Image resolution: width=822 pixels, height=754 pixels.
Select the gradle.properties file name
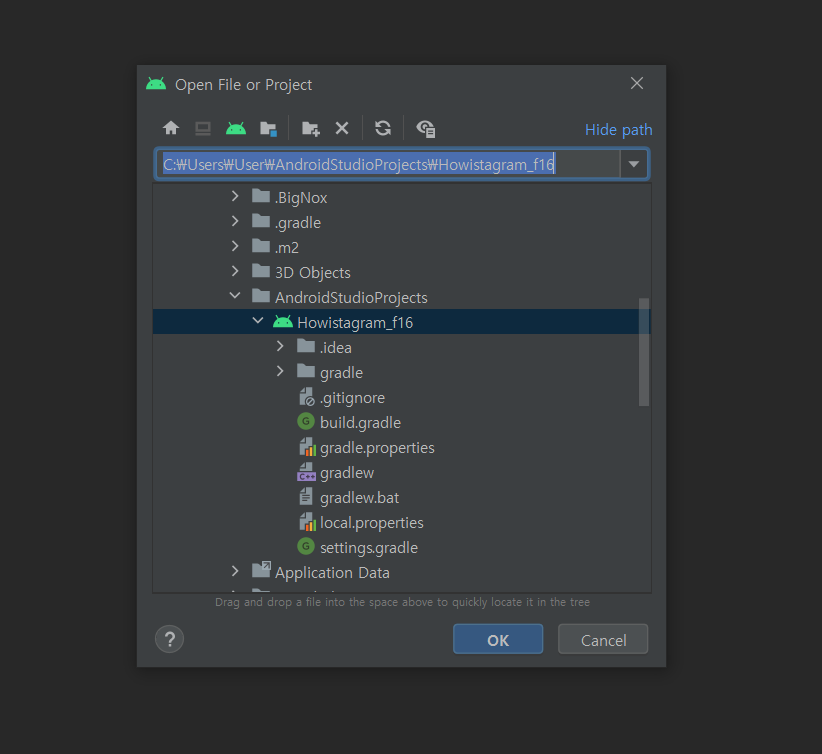pos(377,448)
